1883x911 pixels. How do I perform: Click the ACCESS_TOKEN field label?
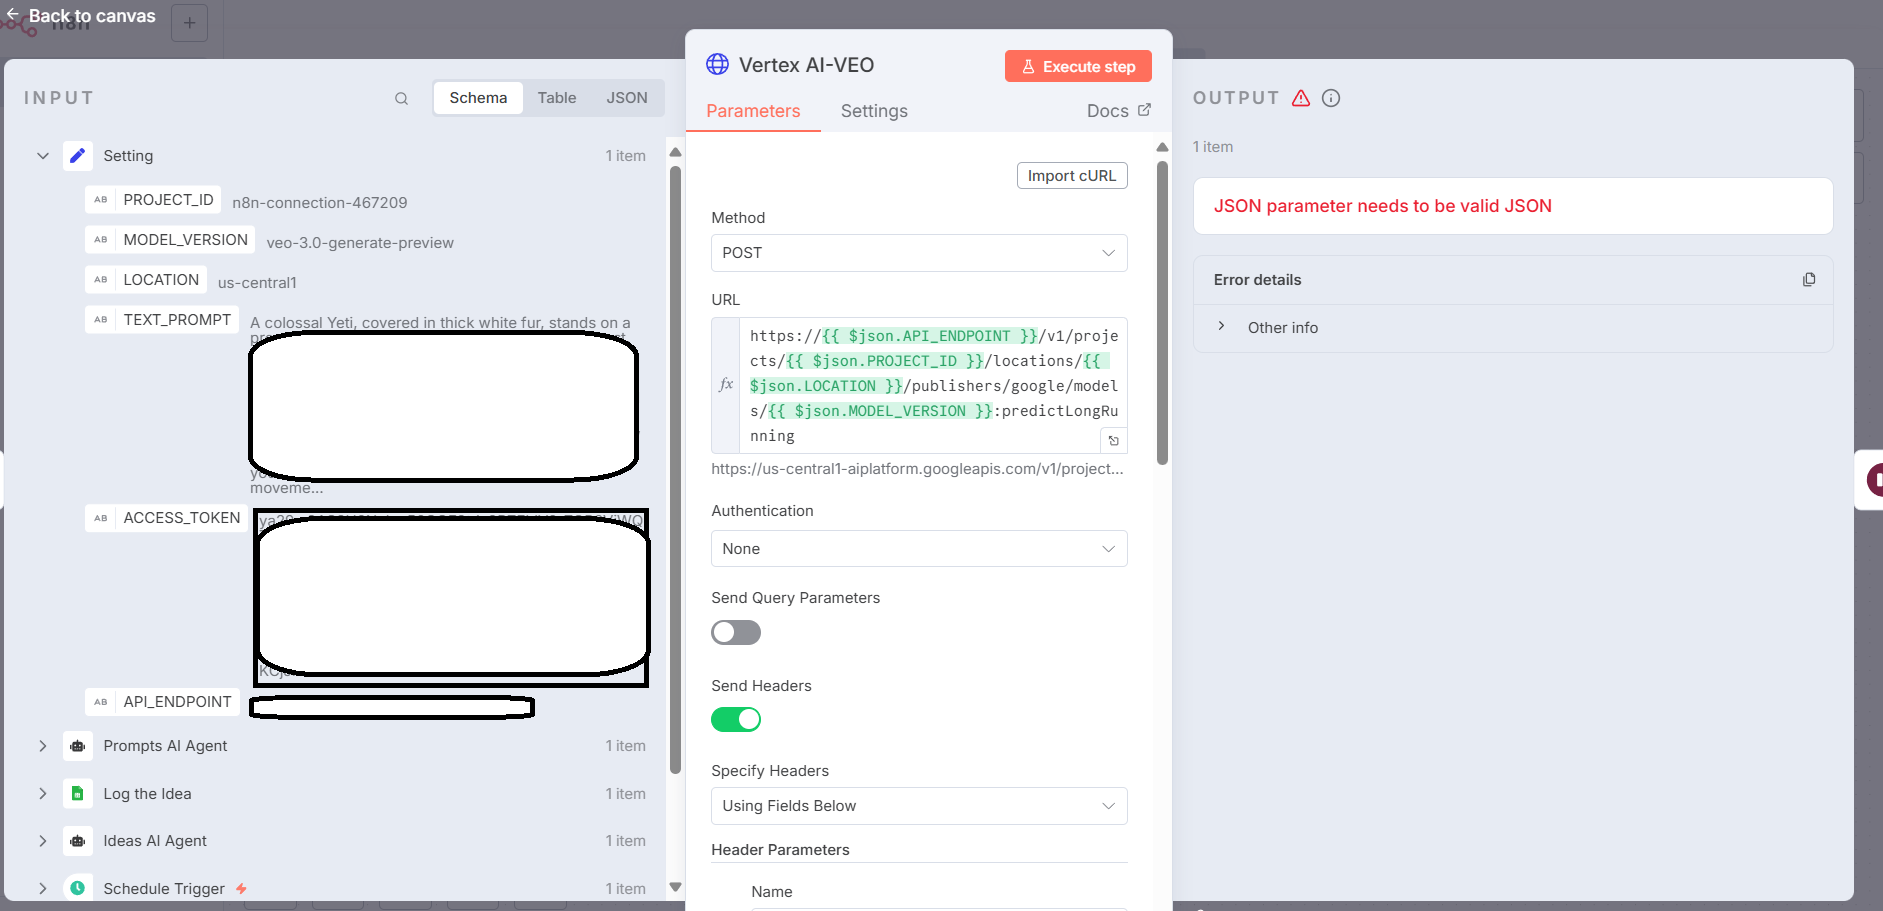(181, 518)
